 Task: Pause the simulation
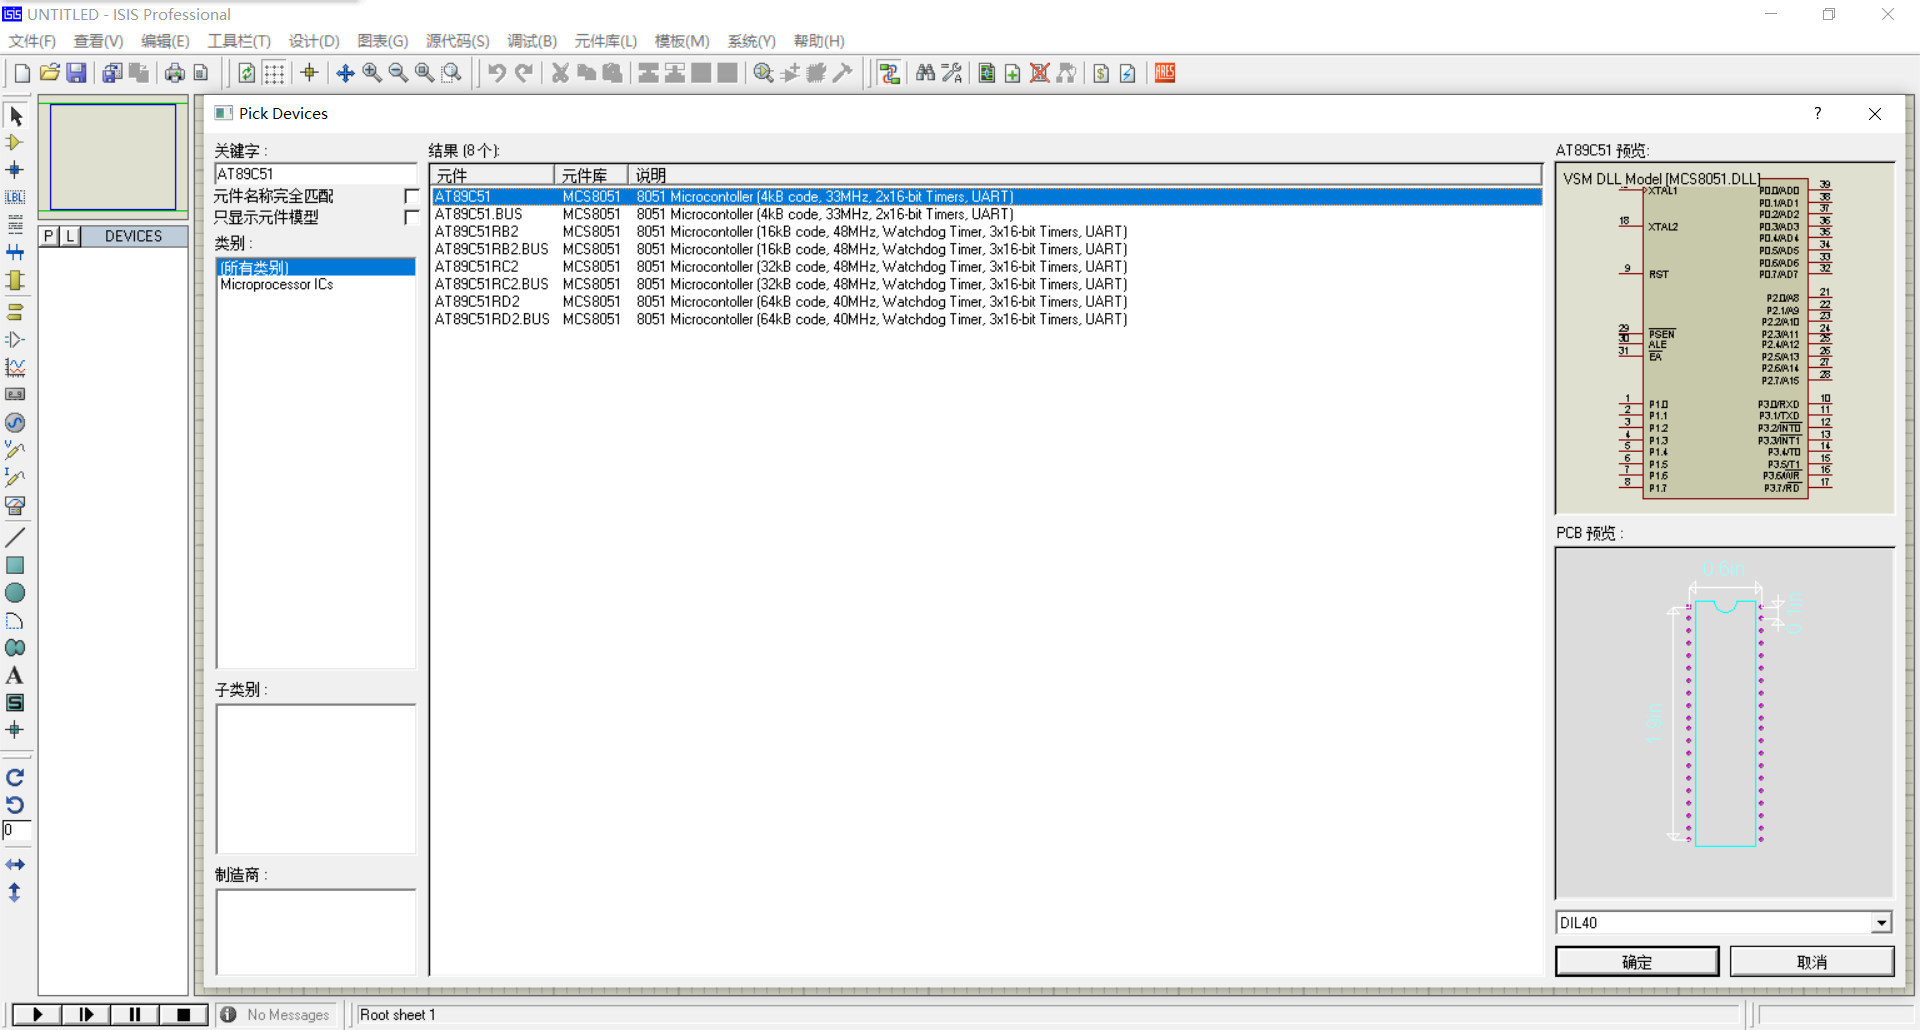coord(135,1015)
